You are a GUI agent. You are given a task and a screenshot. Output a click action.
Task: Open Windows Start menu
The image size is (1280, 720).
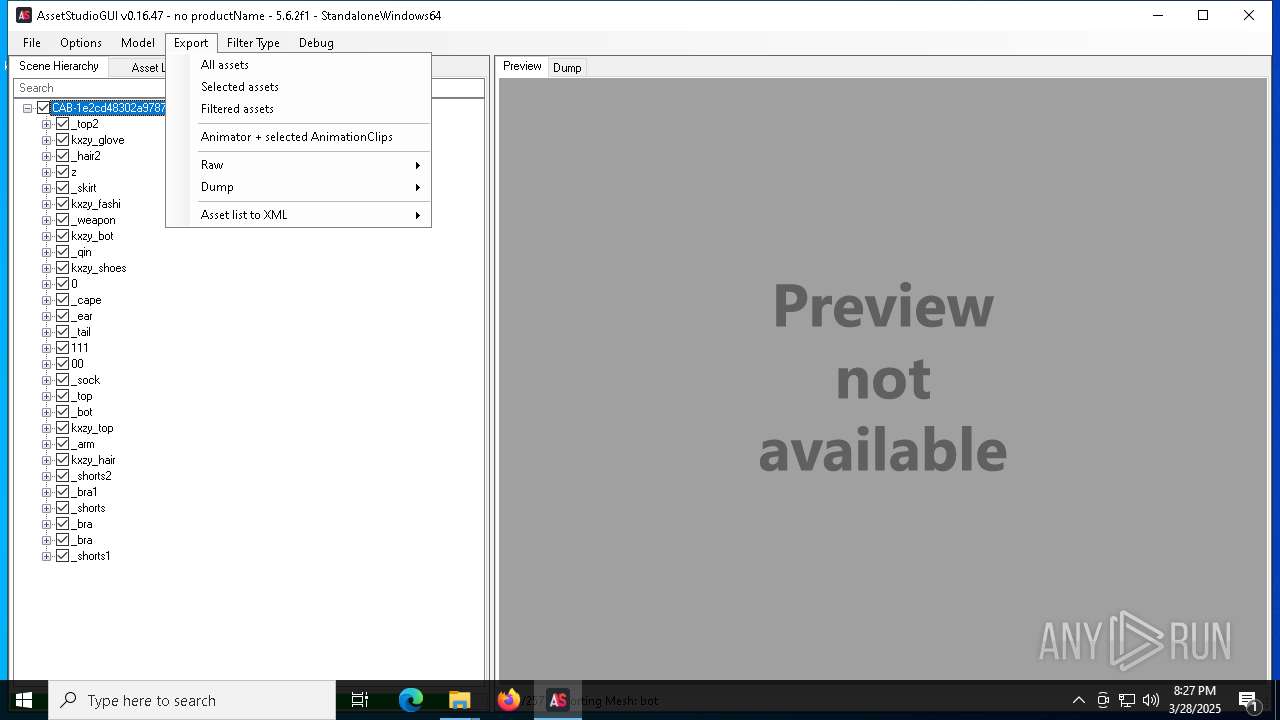(24, 700)
